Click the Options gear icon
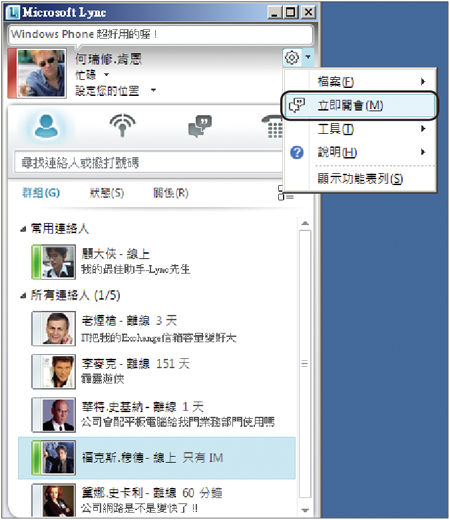Screen dimensions: 450x520 292,57
